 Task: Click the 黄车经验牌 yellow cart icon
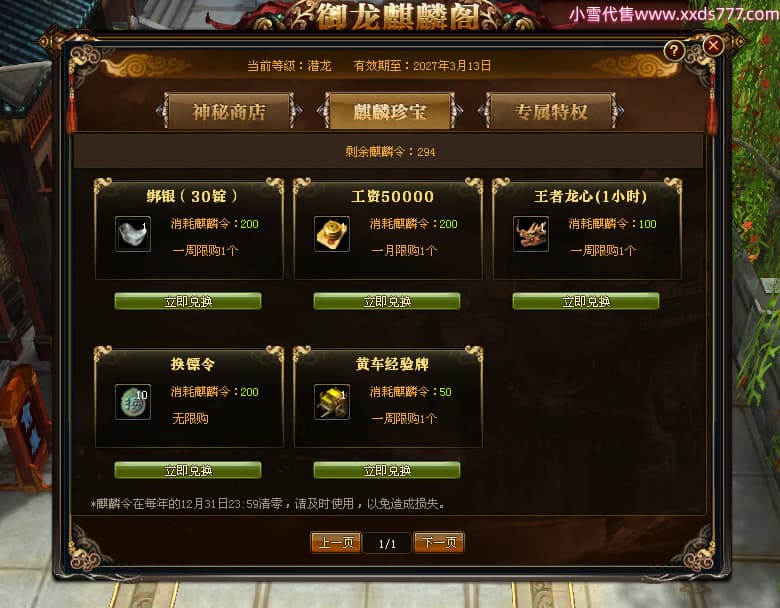point(332,402)
